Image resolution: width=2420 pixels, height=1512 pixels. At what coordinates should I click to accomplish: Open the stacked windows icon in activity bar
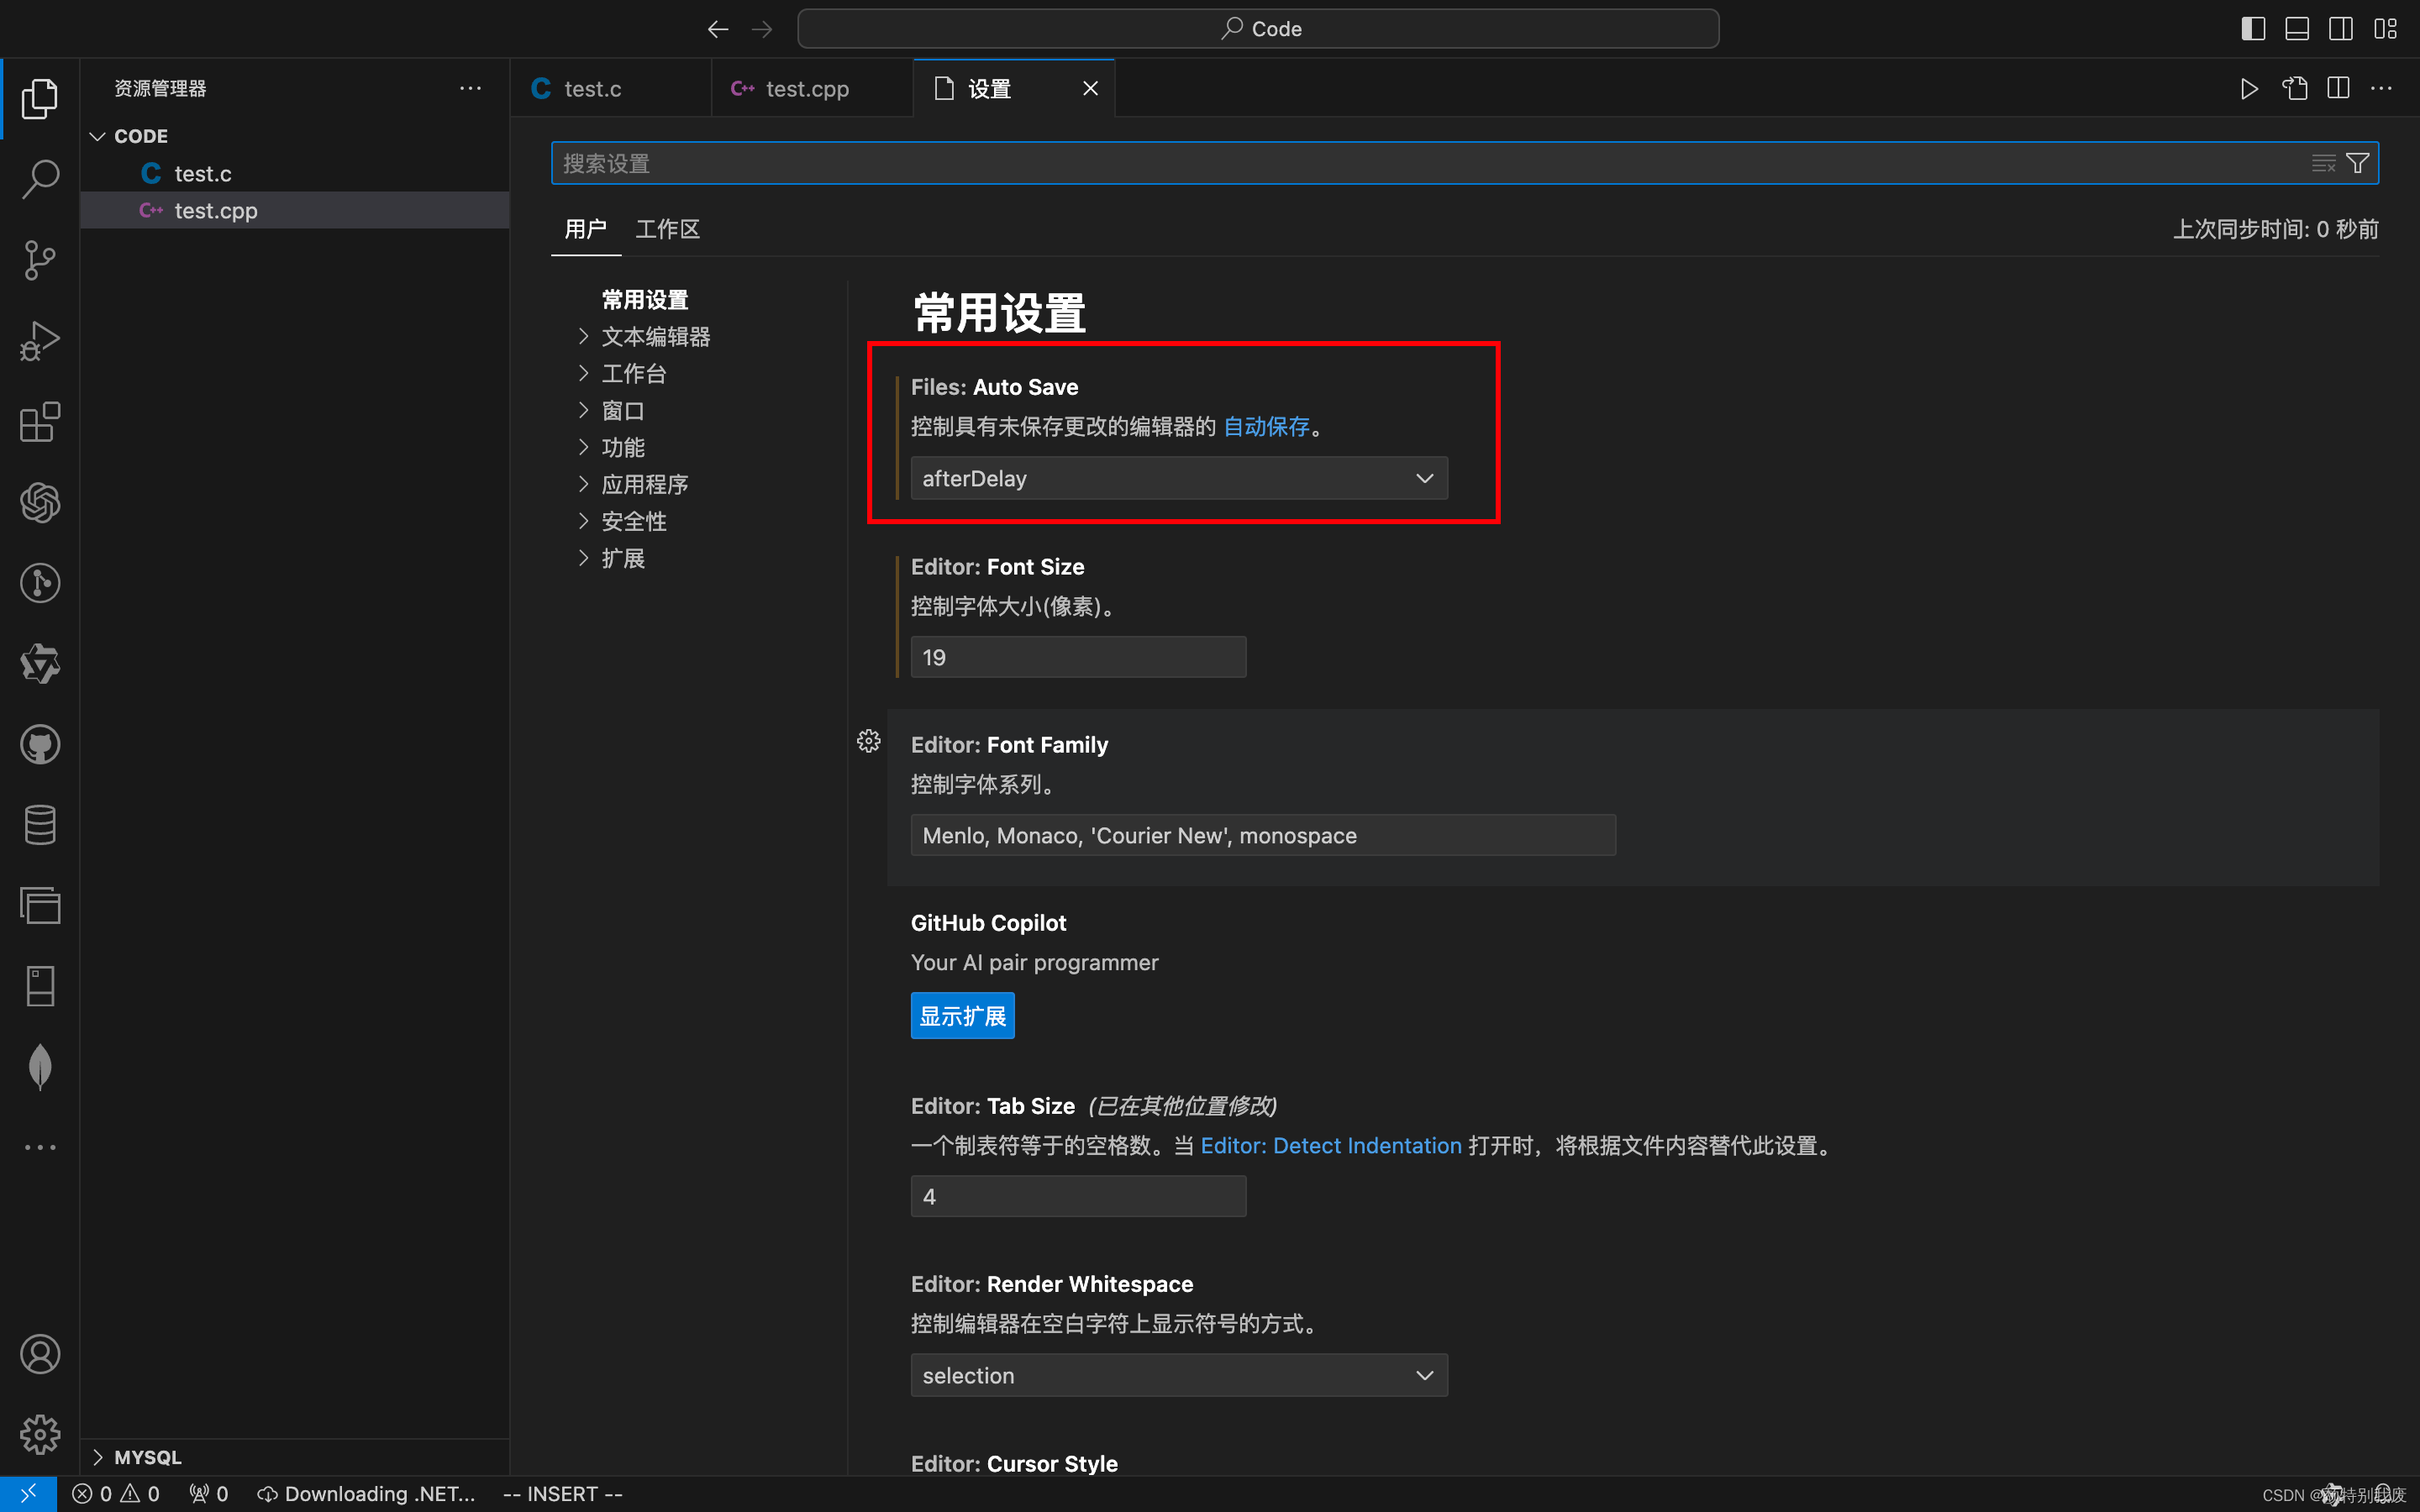pos(40,906)
